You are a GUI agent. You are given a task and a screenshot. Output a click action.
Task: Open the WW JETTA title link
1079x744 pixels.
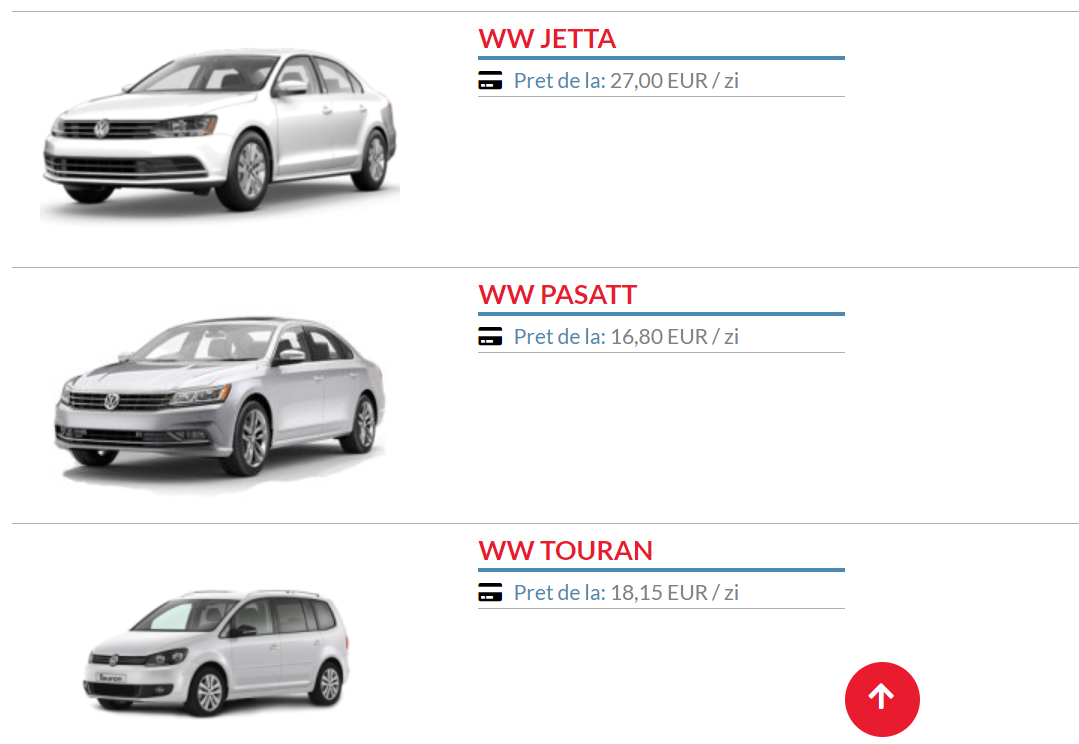pos(547,39)
